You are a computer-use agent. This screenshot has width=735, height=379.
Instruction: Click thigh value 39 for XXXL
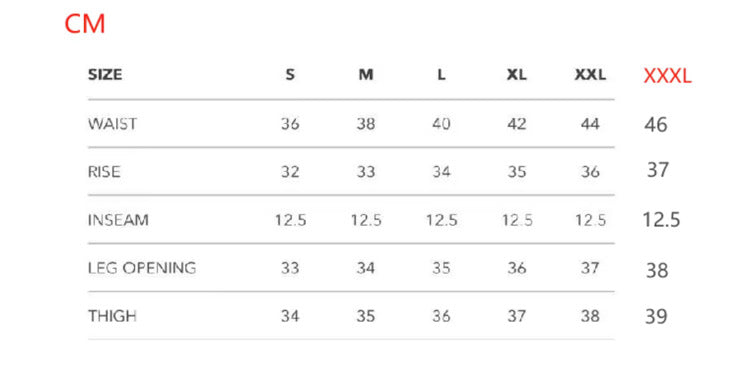pyautogui.click(x=656, y=317)
